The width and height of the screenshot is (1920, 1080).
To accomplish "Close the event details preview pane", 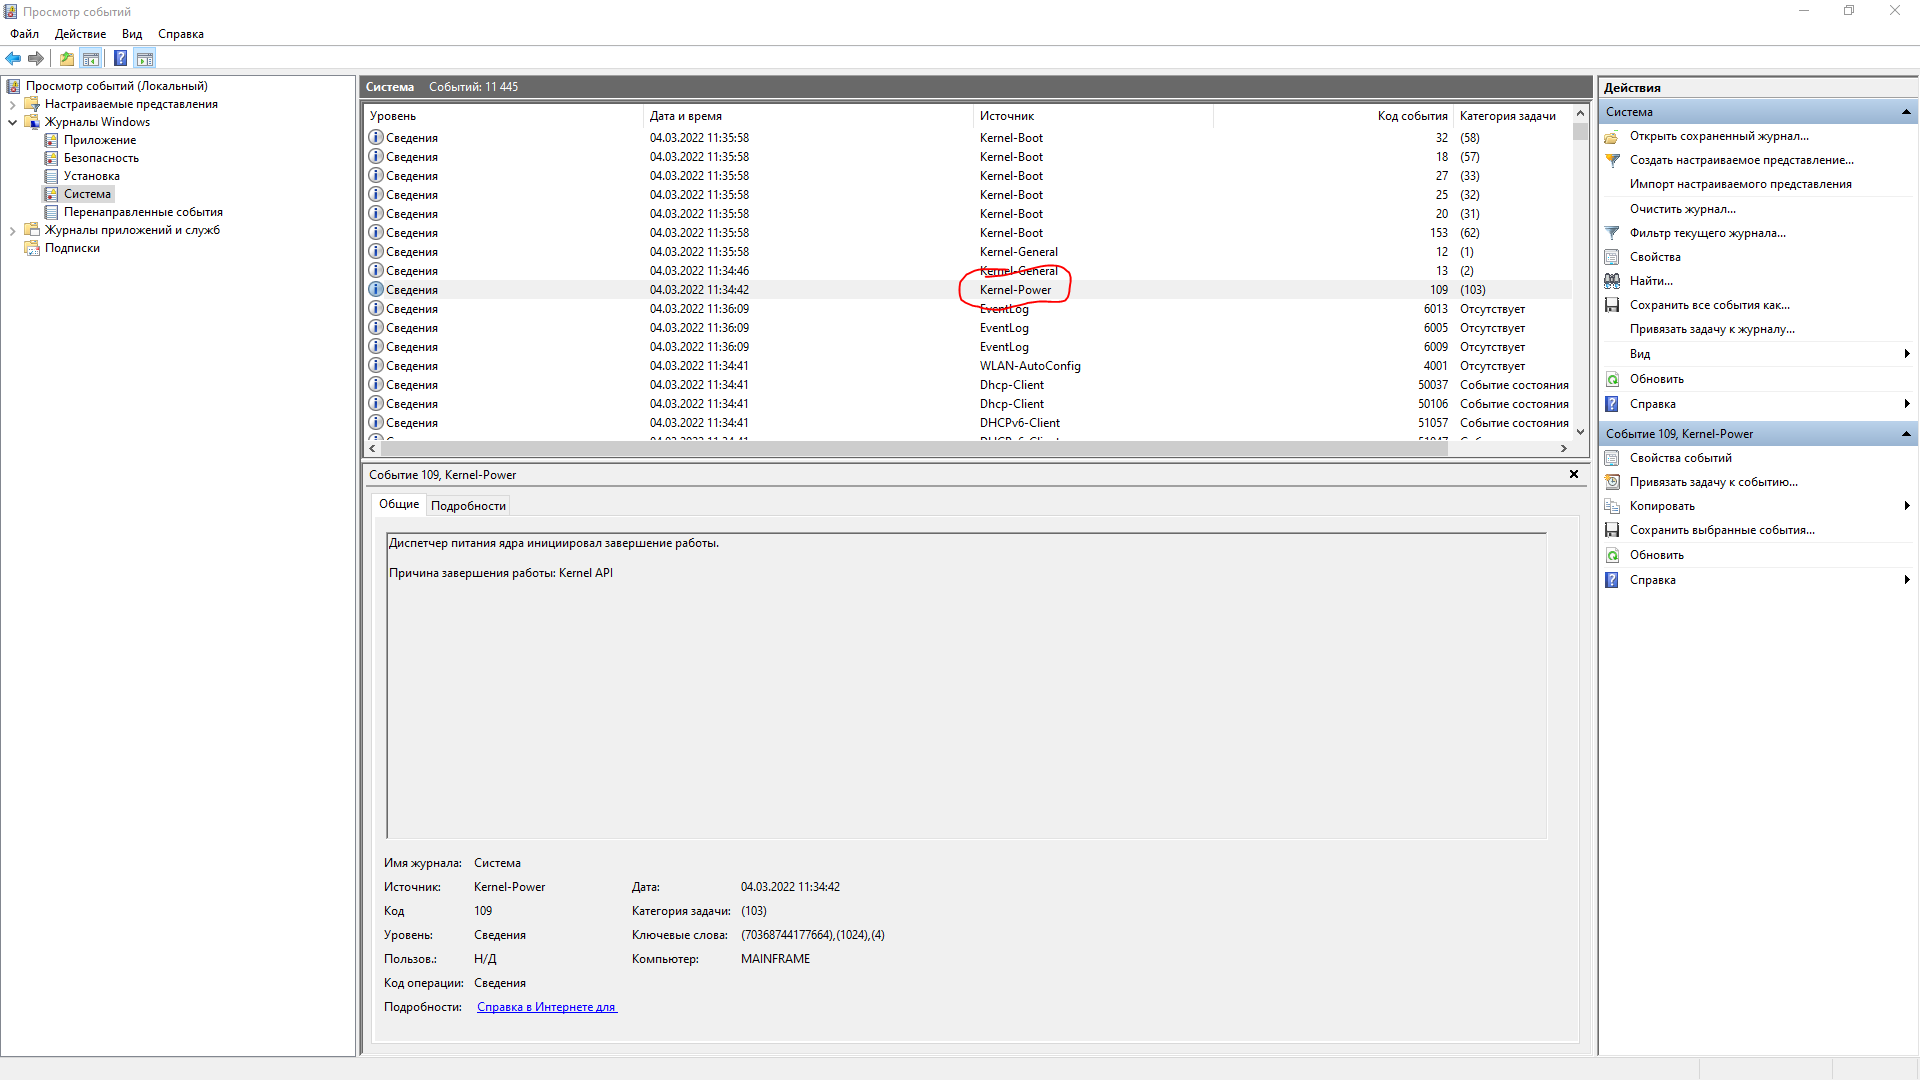I will coord(1574,474).
